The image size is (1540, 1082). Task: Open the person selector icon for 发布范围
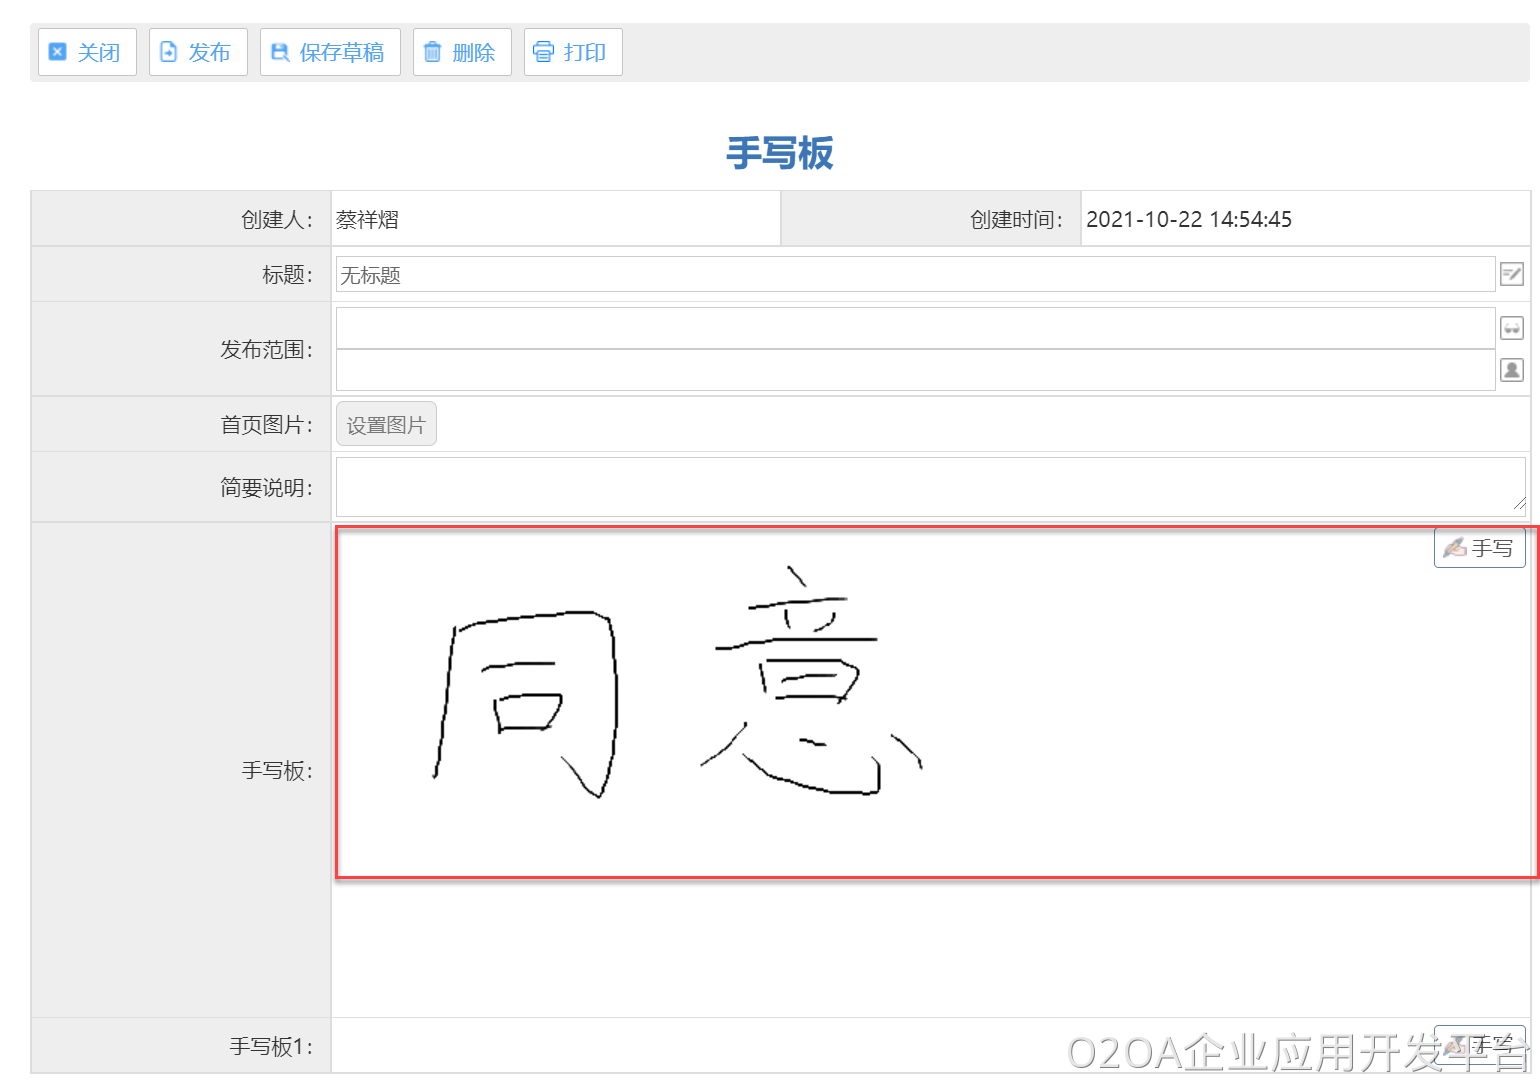1511,370
